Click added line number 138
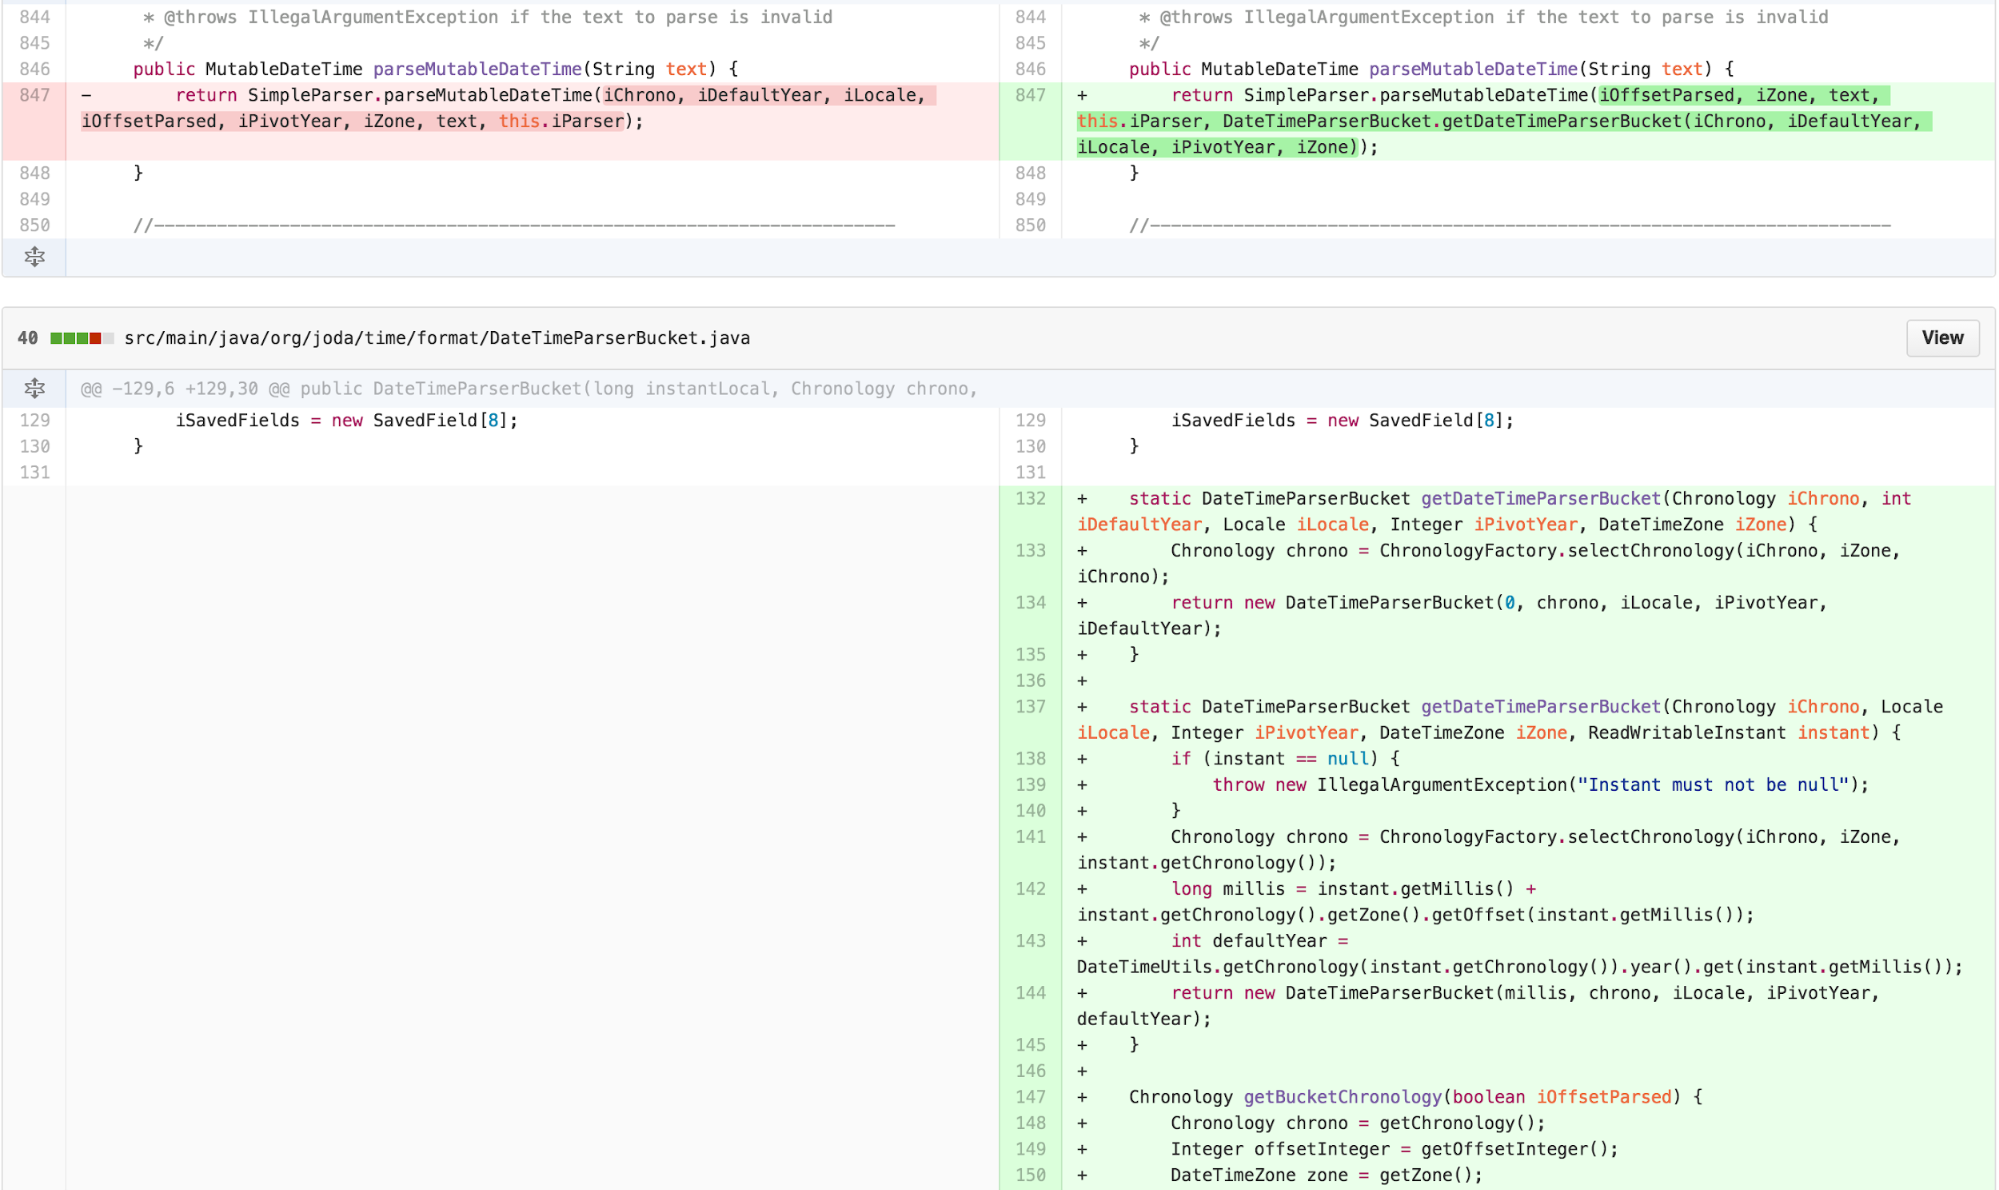1999x1190 pixels. click(1030, 758)
